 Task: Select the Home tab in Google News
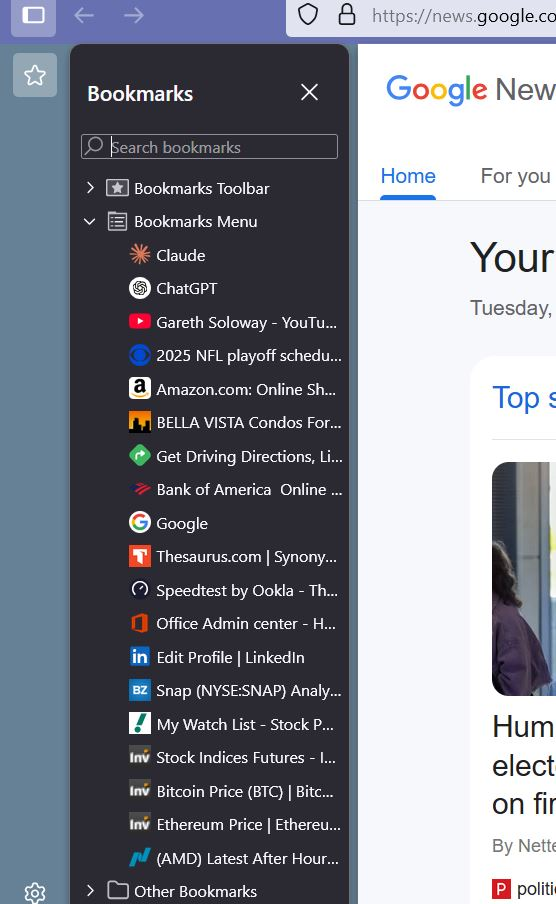point(408,176)
